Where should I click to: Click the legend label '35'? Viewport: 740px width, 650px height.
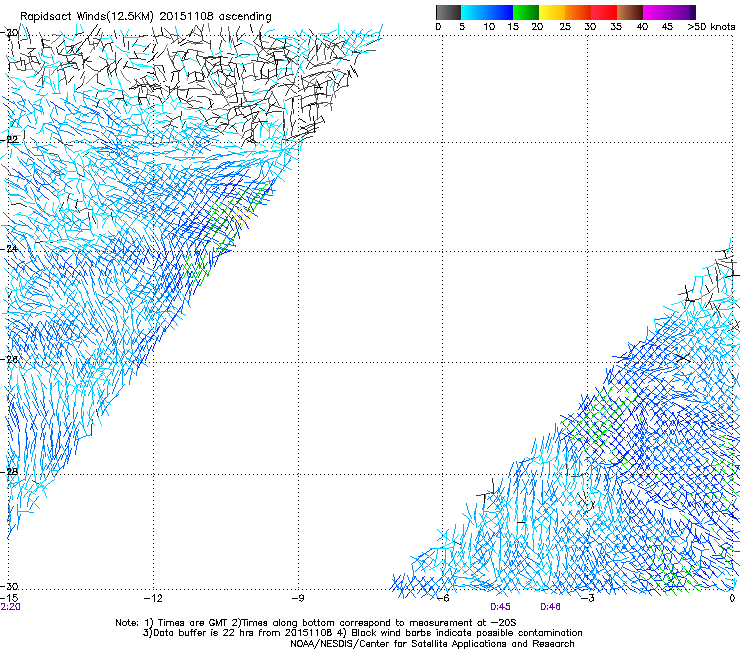point(616,27)
